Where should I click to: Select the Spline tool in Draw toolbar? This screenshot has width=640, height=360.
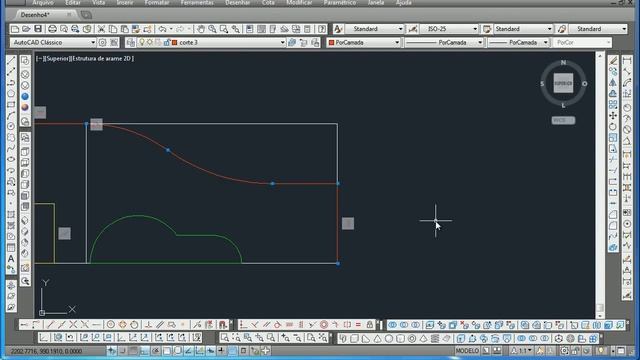pos(11,148)
